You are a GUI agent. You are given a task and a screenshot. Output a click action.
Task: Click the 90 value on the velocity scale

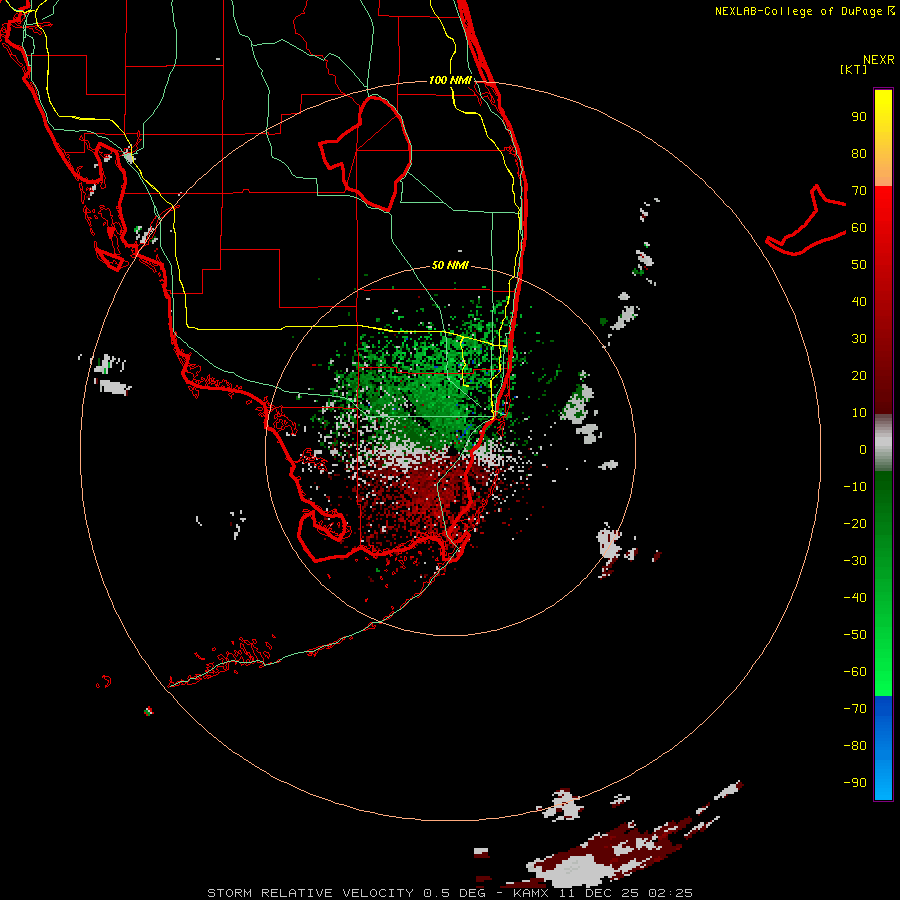click(x=859, y=117)
